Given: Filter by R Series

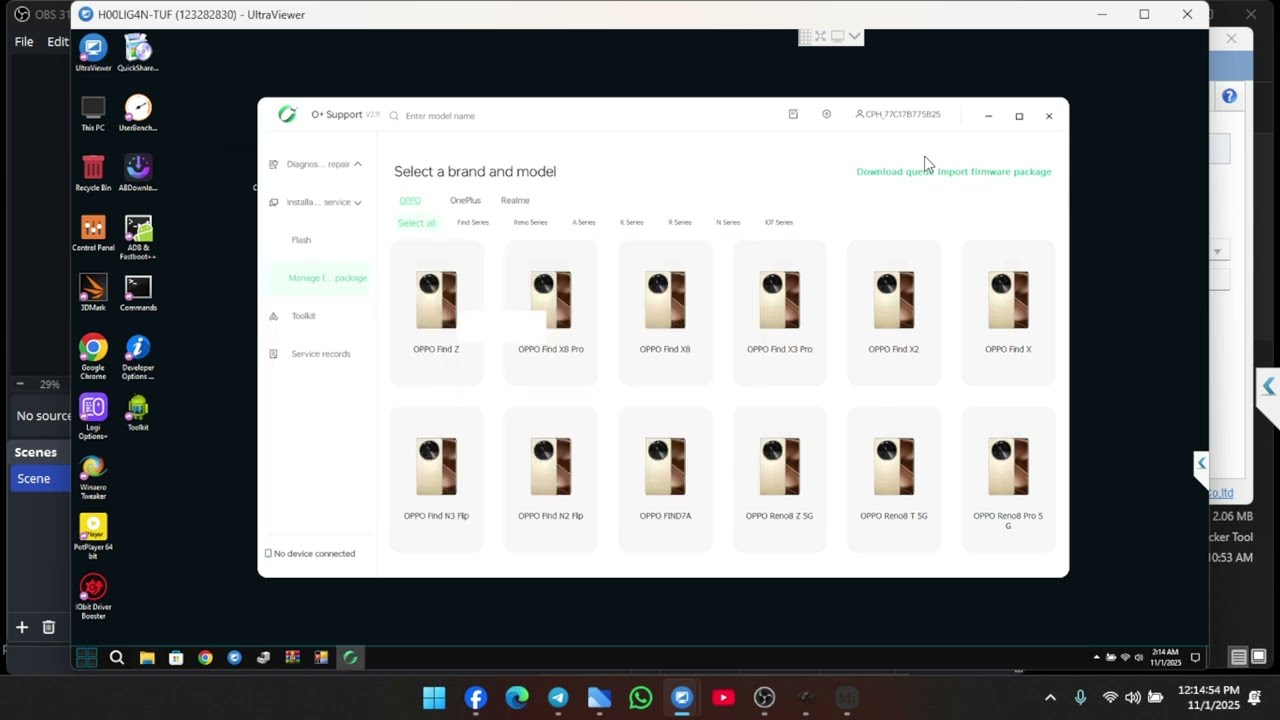Looking at the screenshot, I should (x=680, y=222).
